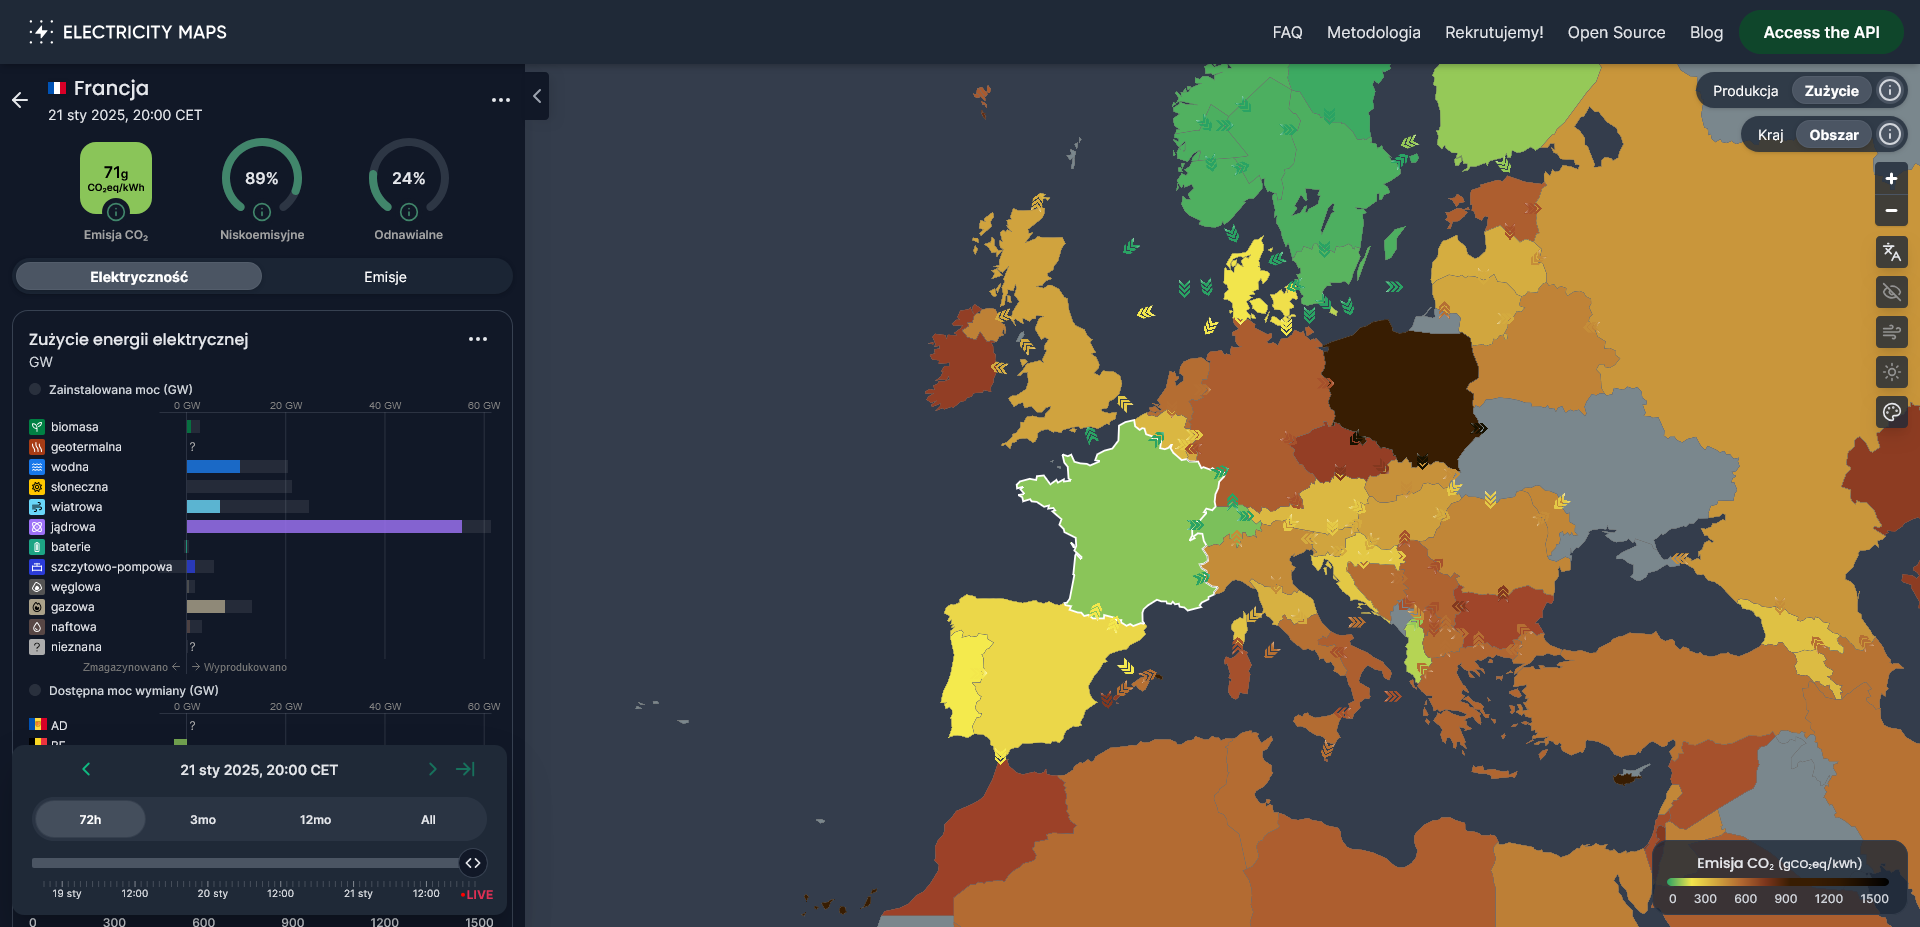Select the All time range
The width and height of the screenshot is (1920, 927).
pyautogui.click(x=428, y=820)
